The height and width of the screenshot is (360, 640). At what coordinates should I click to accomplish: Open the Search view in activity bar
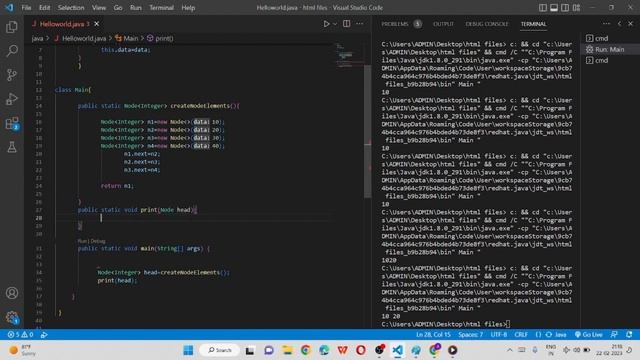12,51
